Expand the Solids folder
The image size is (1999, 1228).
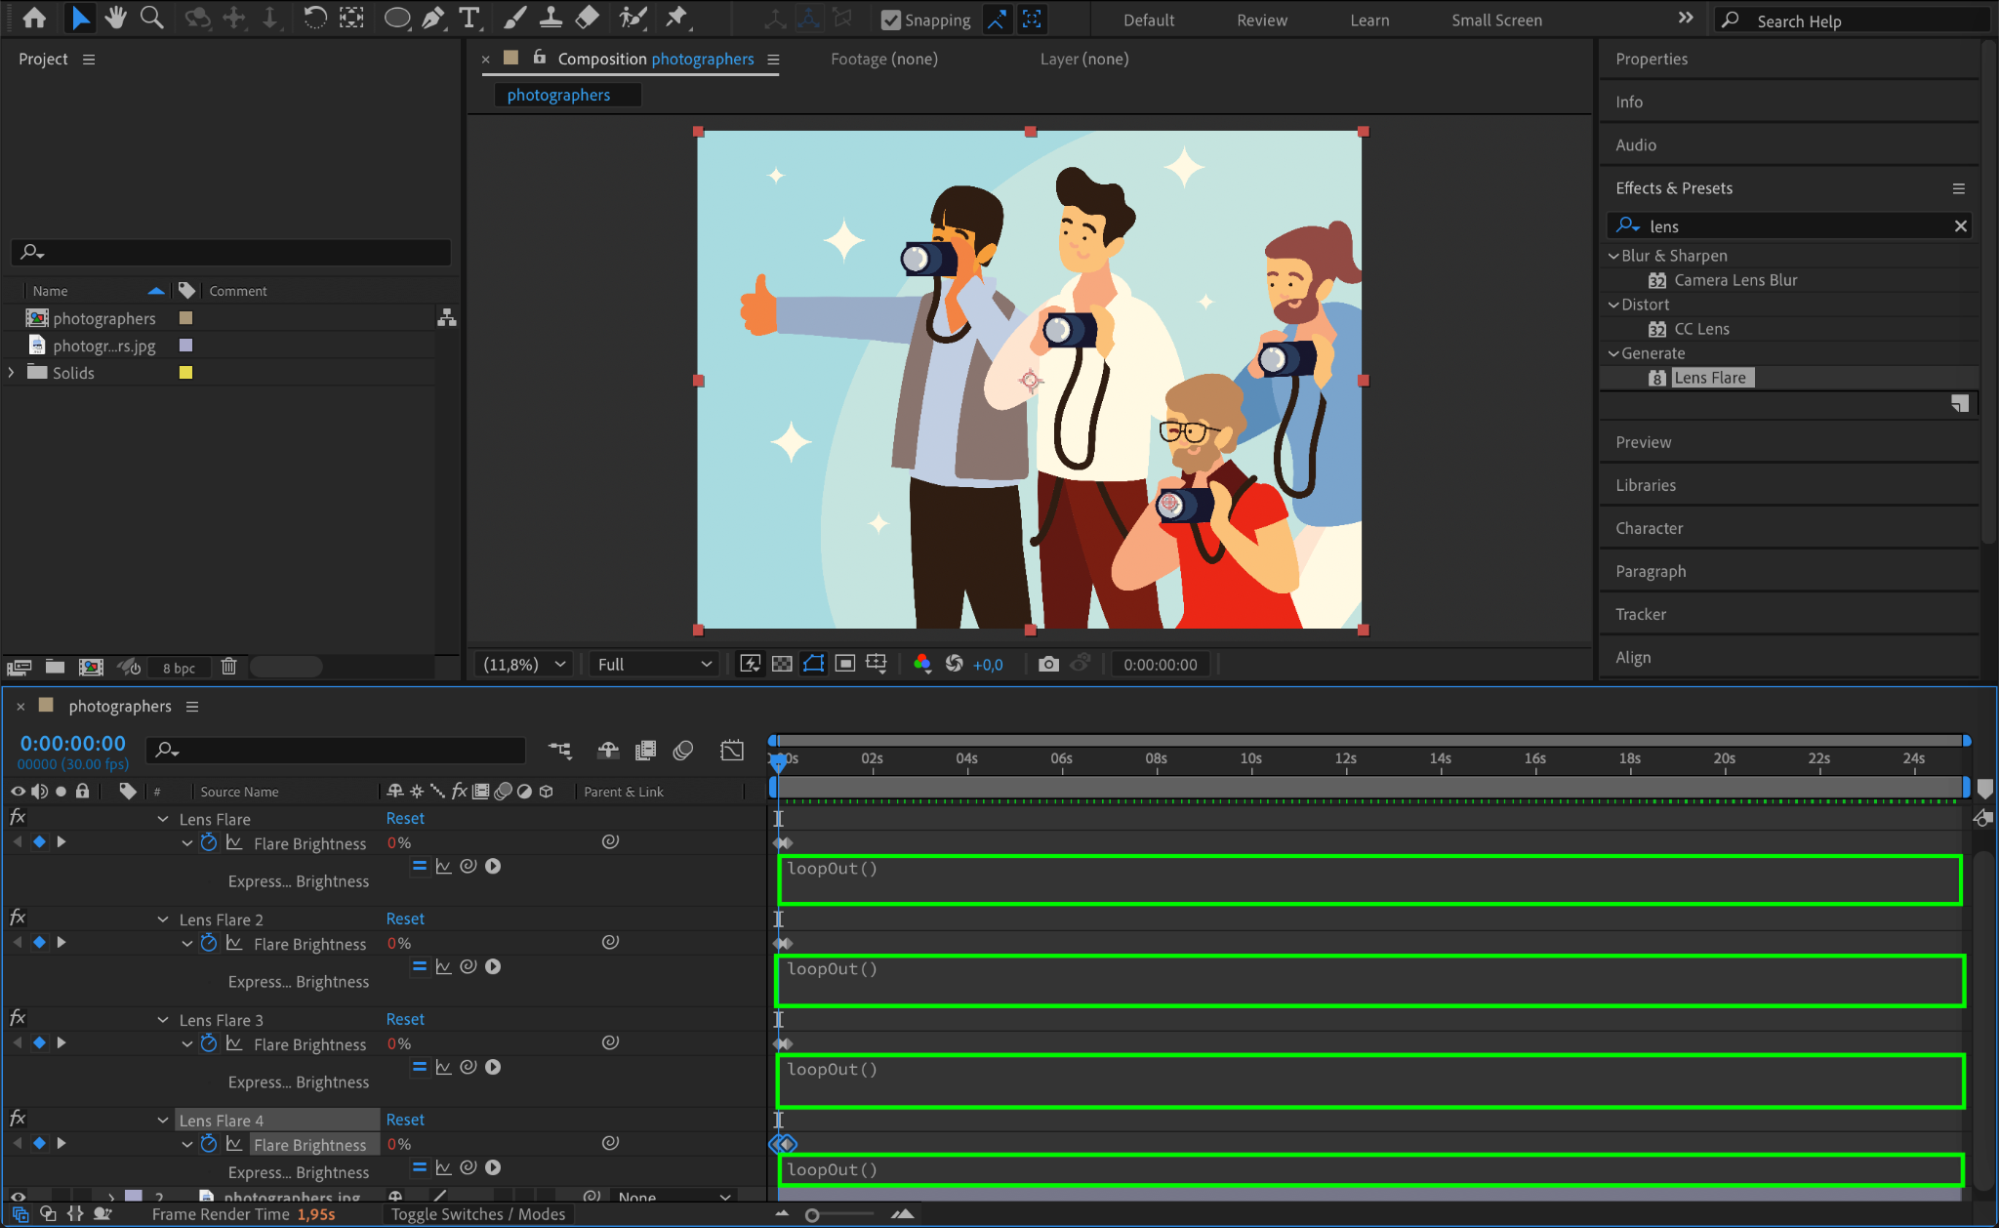[11, 373]
